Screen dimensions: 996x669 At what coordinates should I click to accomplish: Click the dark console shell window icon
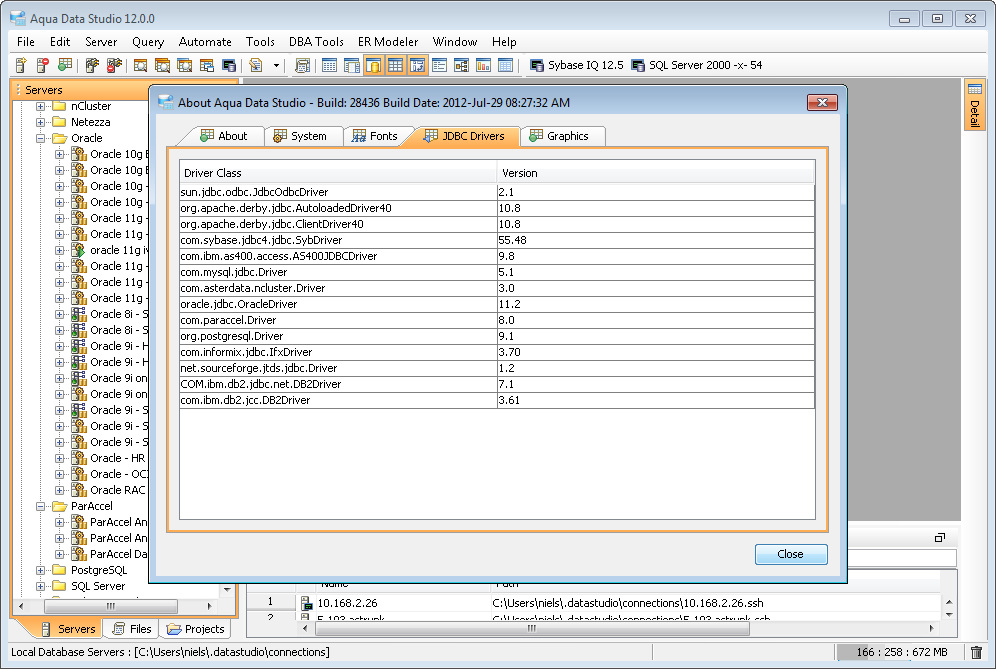229,65
